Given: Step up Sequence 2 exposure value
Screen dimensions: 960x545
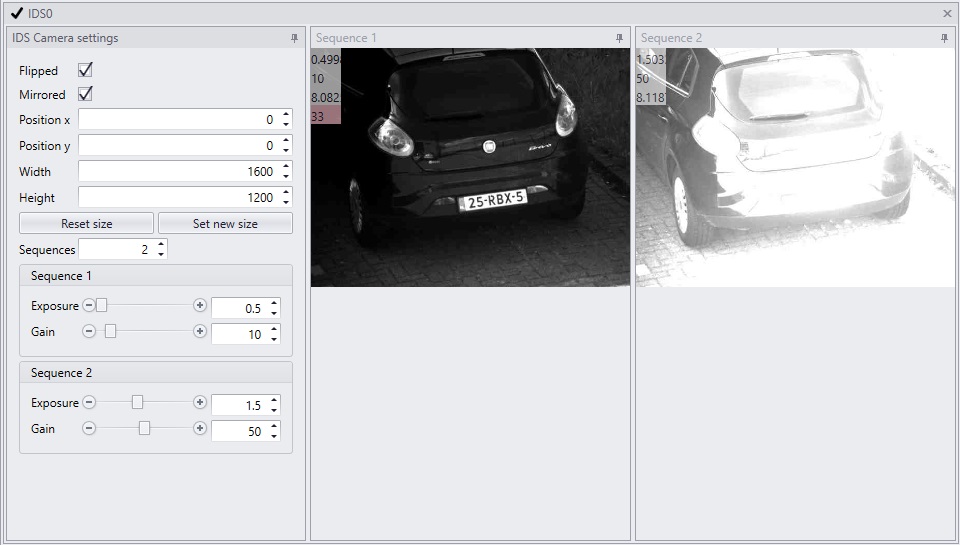Looking at the screenshot, I should 274,400.
